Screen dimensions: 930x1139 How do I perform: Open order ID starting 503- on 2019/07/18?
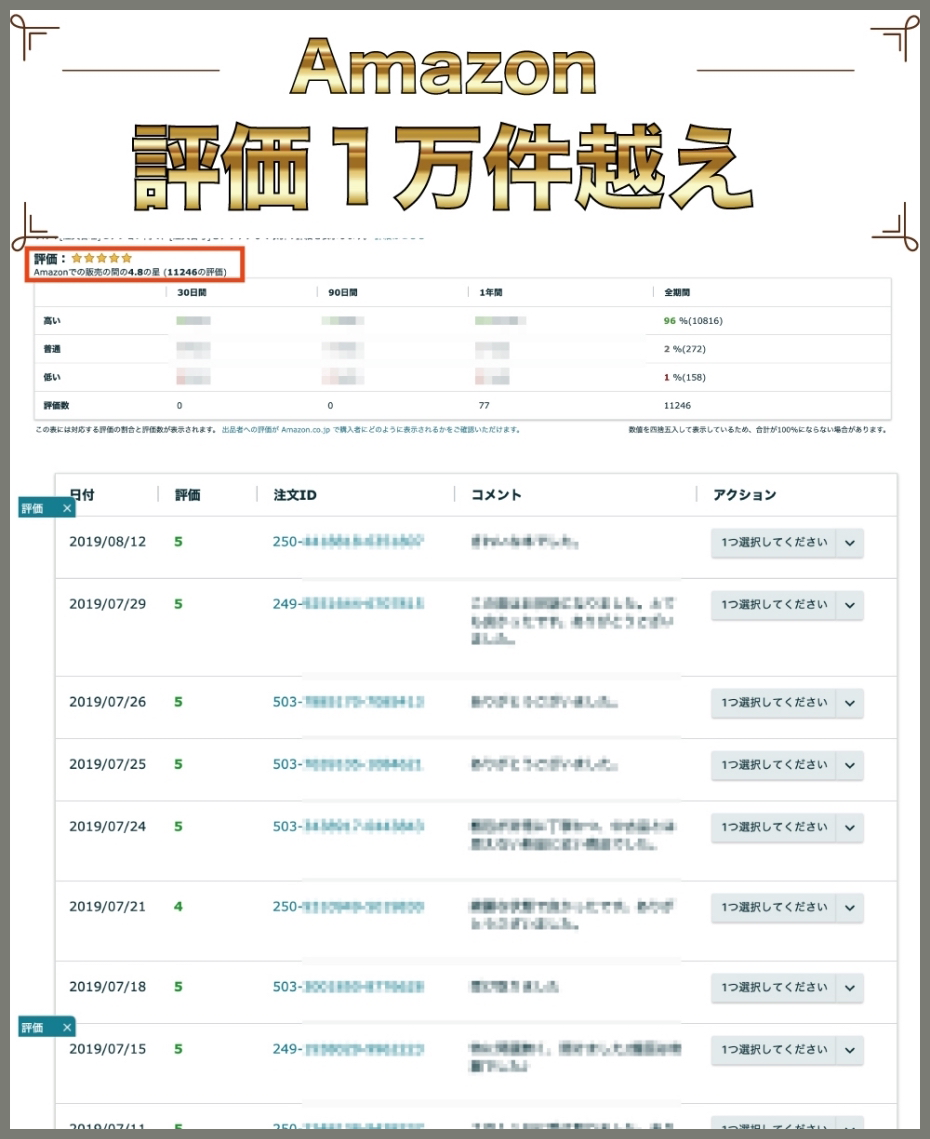coord(348,986)
